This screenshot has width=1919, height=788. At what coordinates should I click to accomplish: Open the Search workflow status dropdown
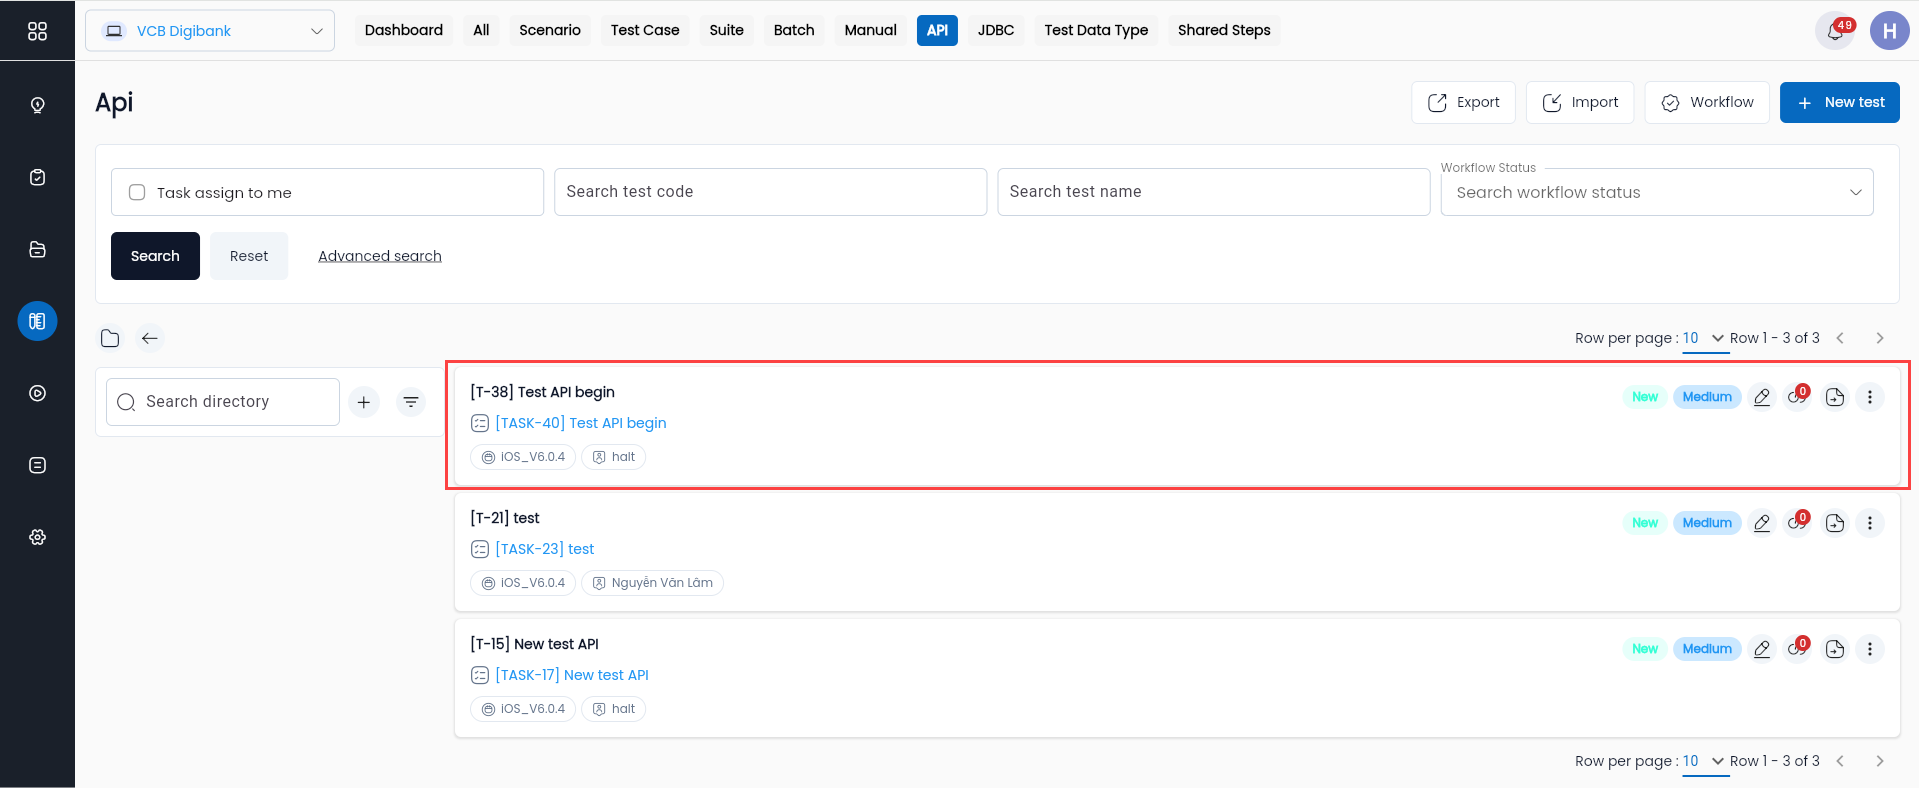tap(1657, 192)
